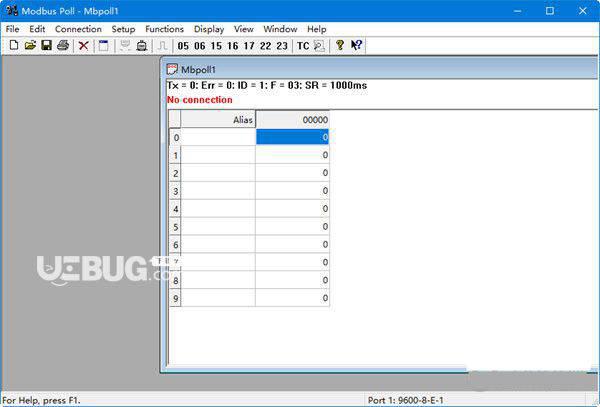Open the Functions menu
Viewport: 600px width, 407px height.
(x=165, y=29)
